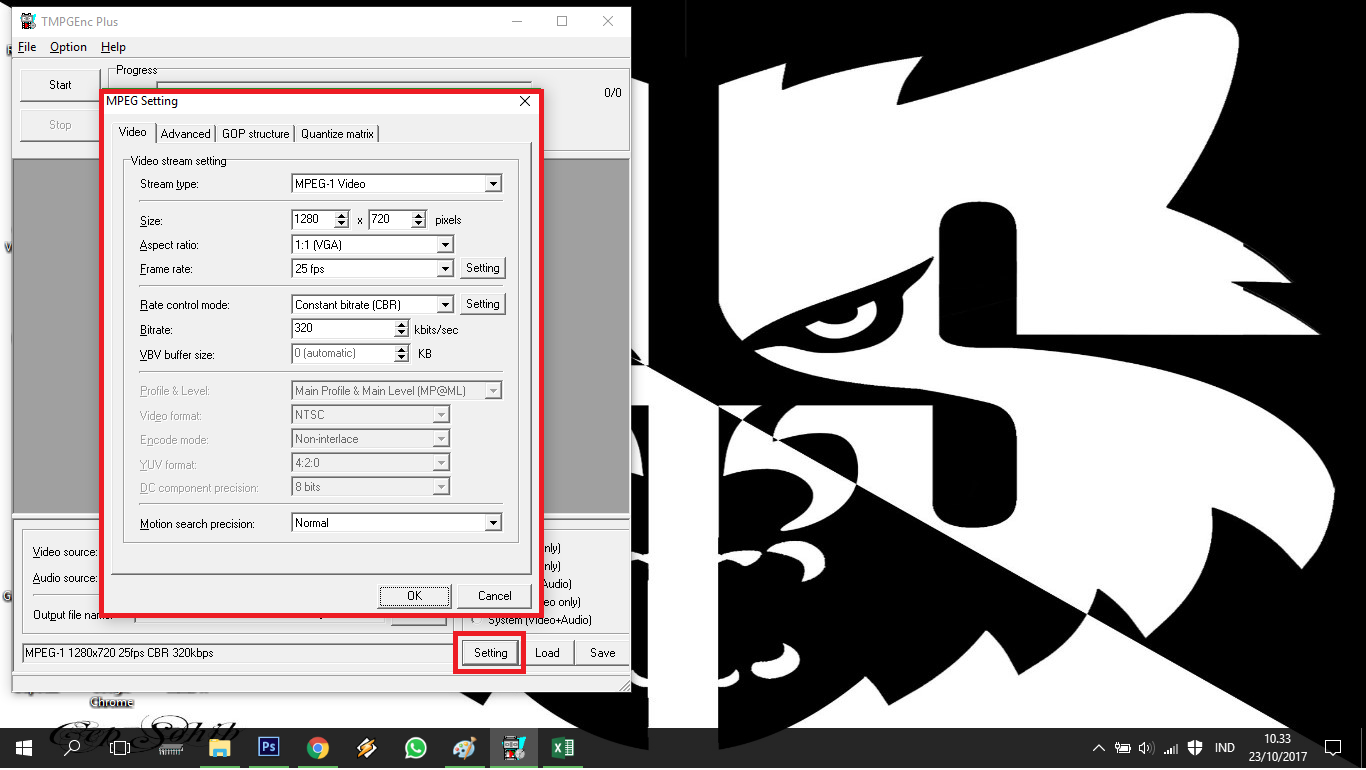Click the Video format NTSC dropdown

pos(370,415)
